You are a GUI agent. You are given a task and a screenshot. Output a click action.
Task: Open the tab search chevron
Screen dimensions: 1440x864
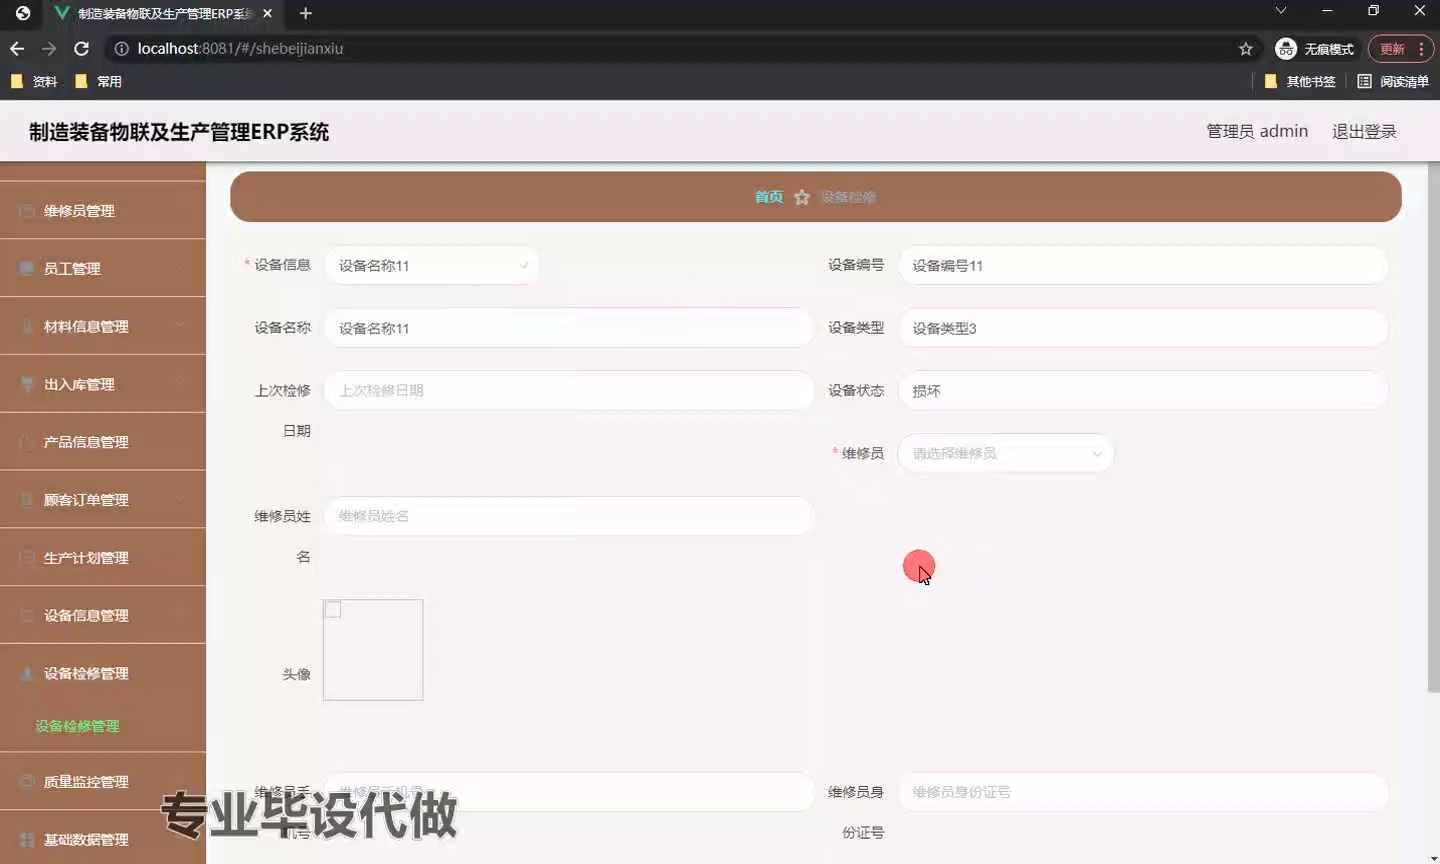click(1281, 11)
